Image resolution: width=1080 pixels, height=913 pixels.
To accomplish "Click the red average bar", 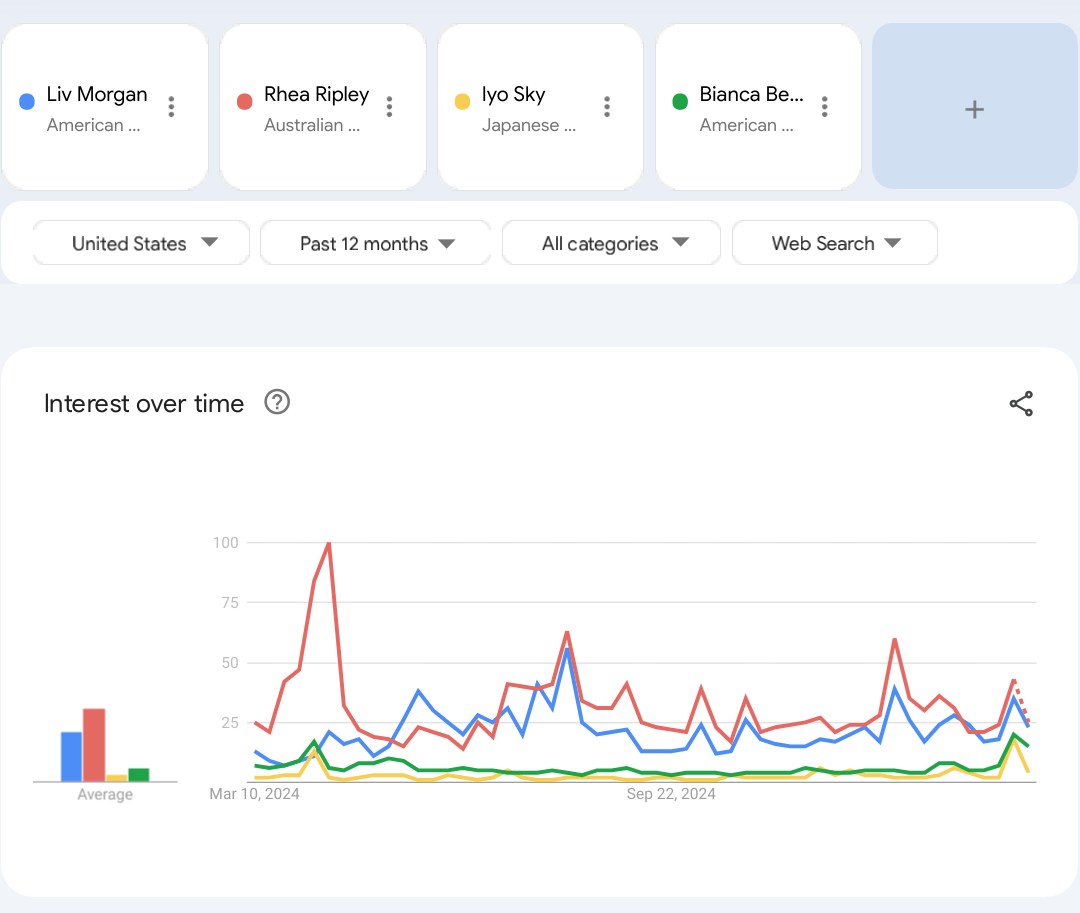I will coord(94,745).
